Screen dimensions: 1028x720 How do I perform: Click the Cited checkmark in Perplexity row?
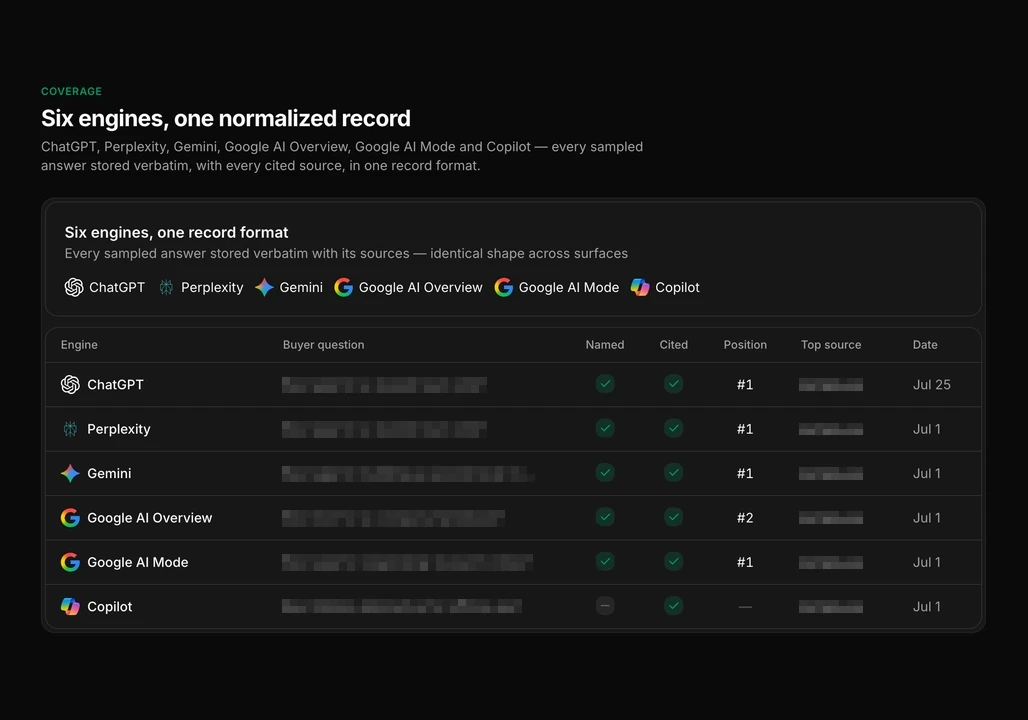[673, 428]
